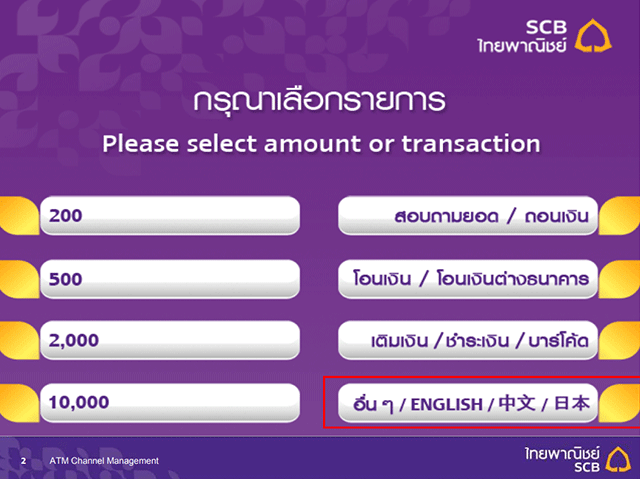Click yellow leaf icon beside ENGLISH option
The image size is (640, 479).
point(620,403)
